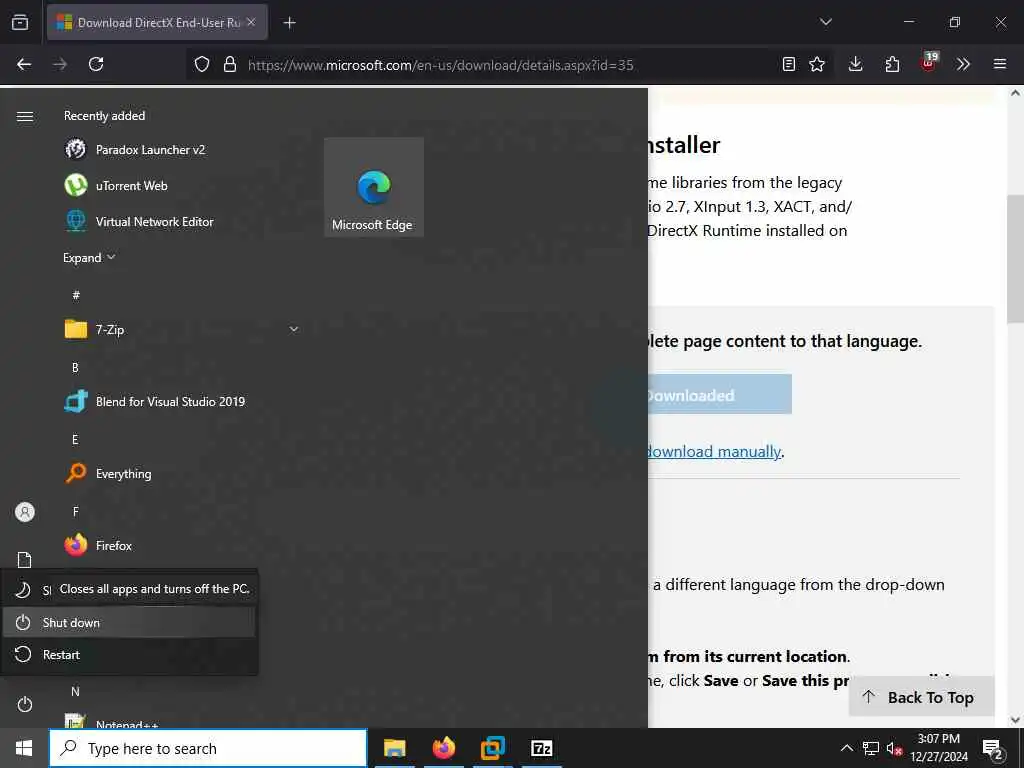Click the Power icon in Start sidebar

[x=25, y=704]
